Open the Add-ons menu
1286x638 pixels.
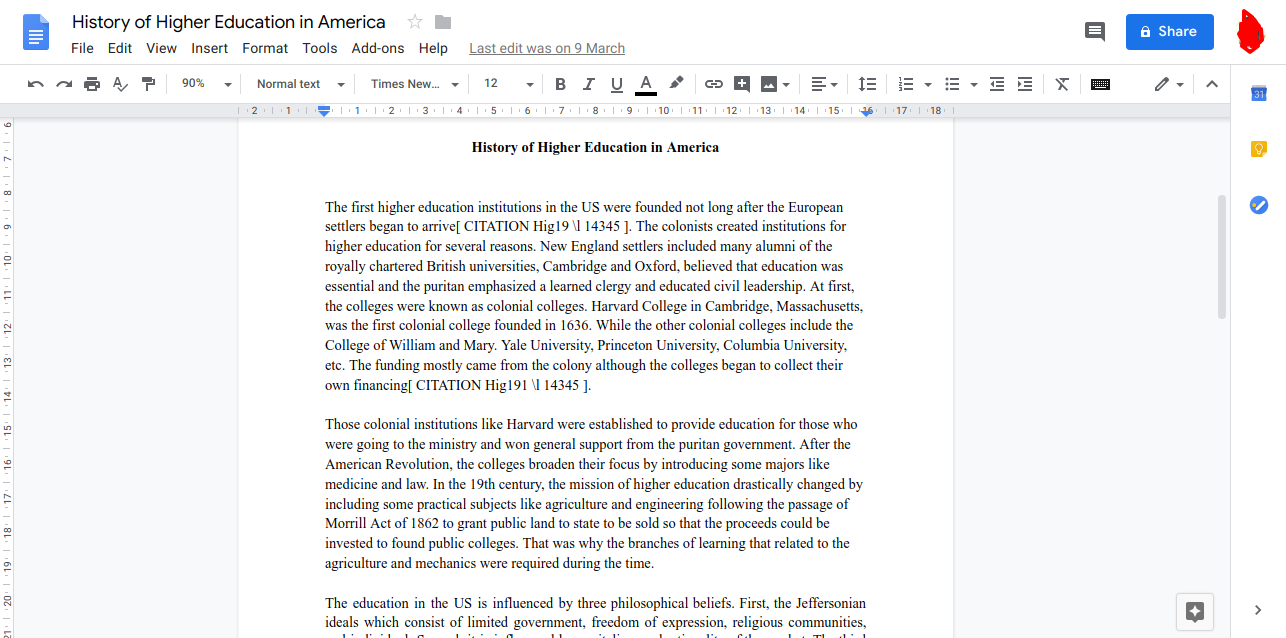tap(378, 48)
